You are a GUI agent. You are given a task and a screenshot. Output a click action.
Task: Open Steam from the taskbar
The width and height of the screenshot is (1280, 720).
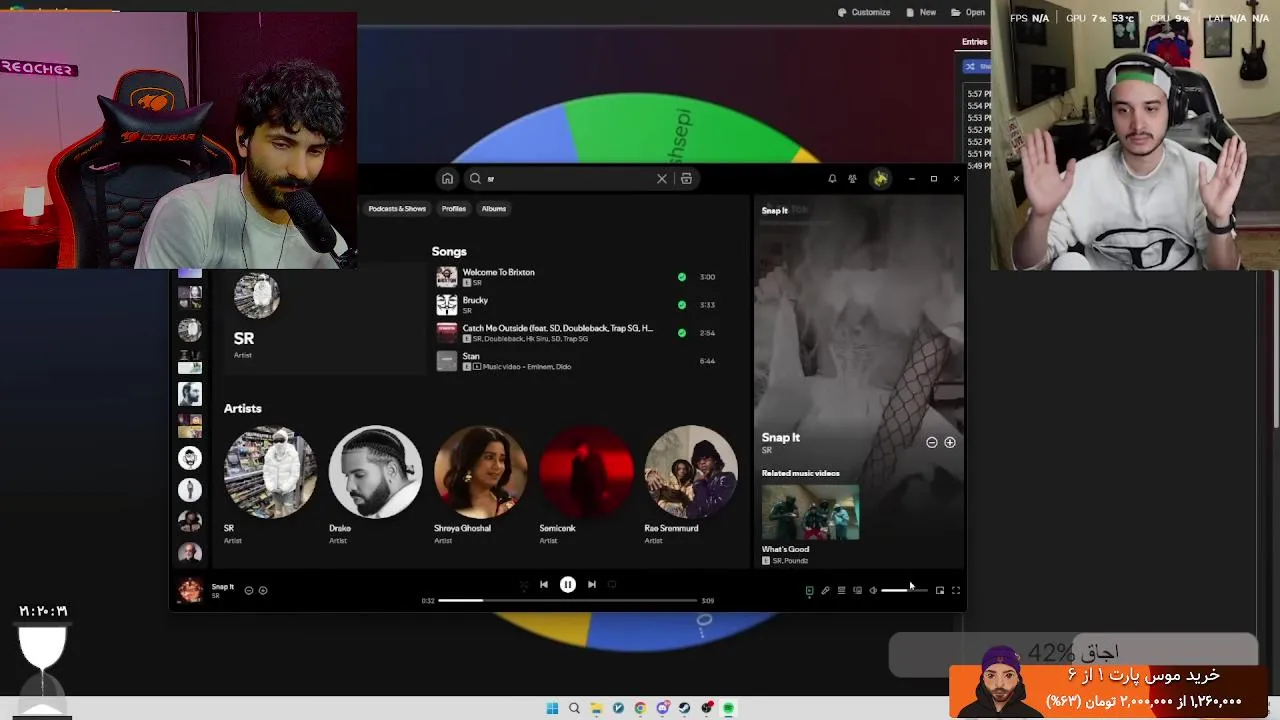click(684, 708)
